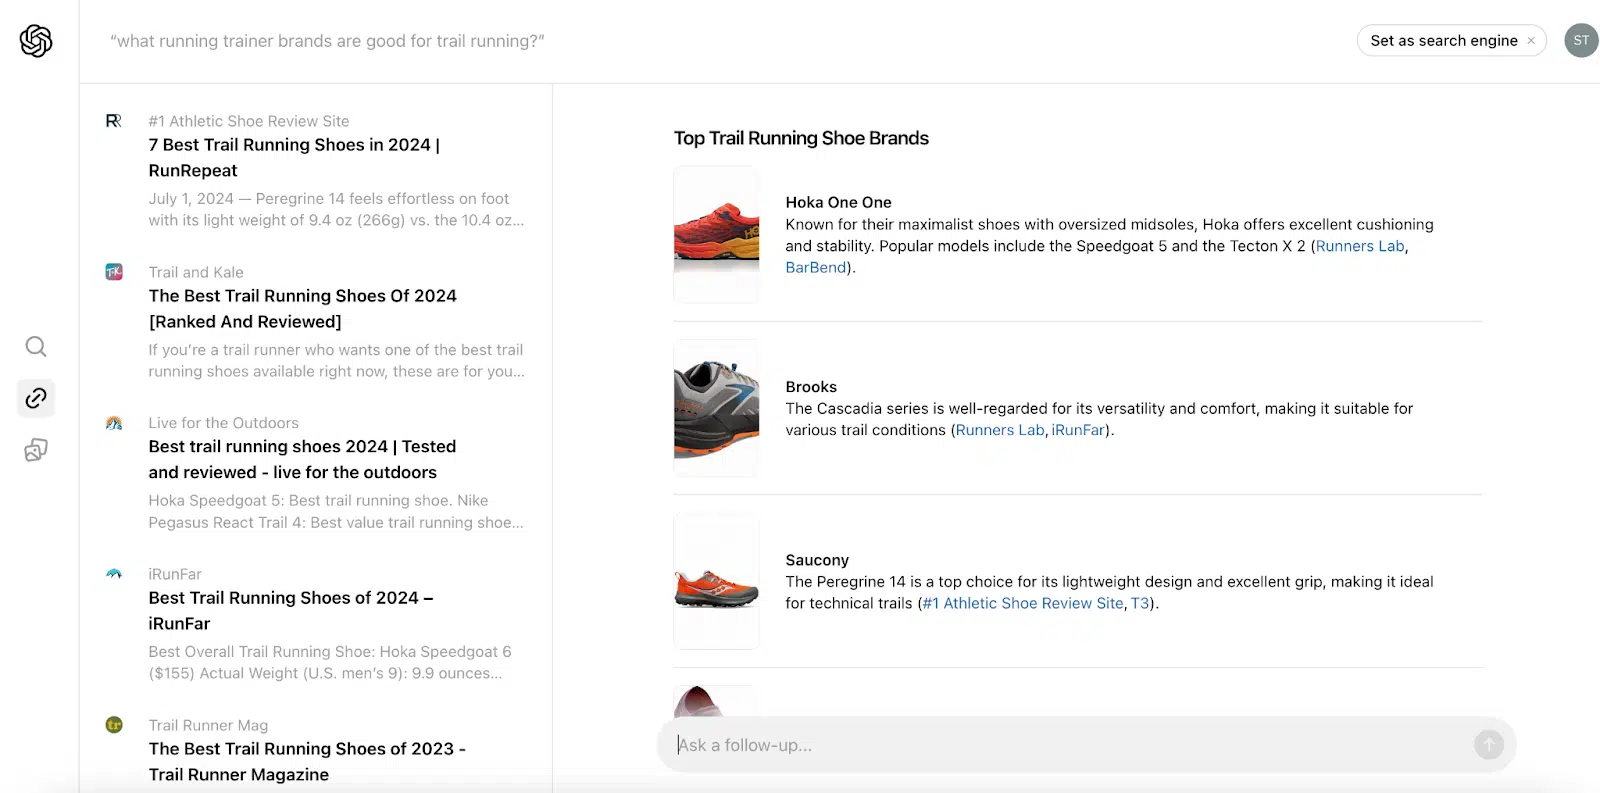Open The Best Trail Running Shoes Of 2024 result
The width and height of the screenshot is (1600, 793).
(x=302, y=309)
